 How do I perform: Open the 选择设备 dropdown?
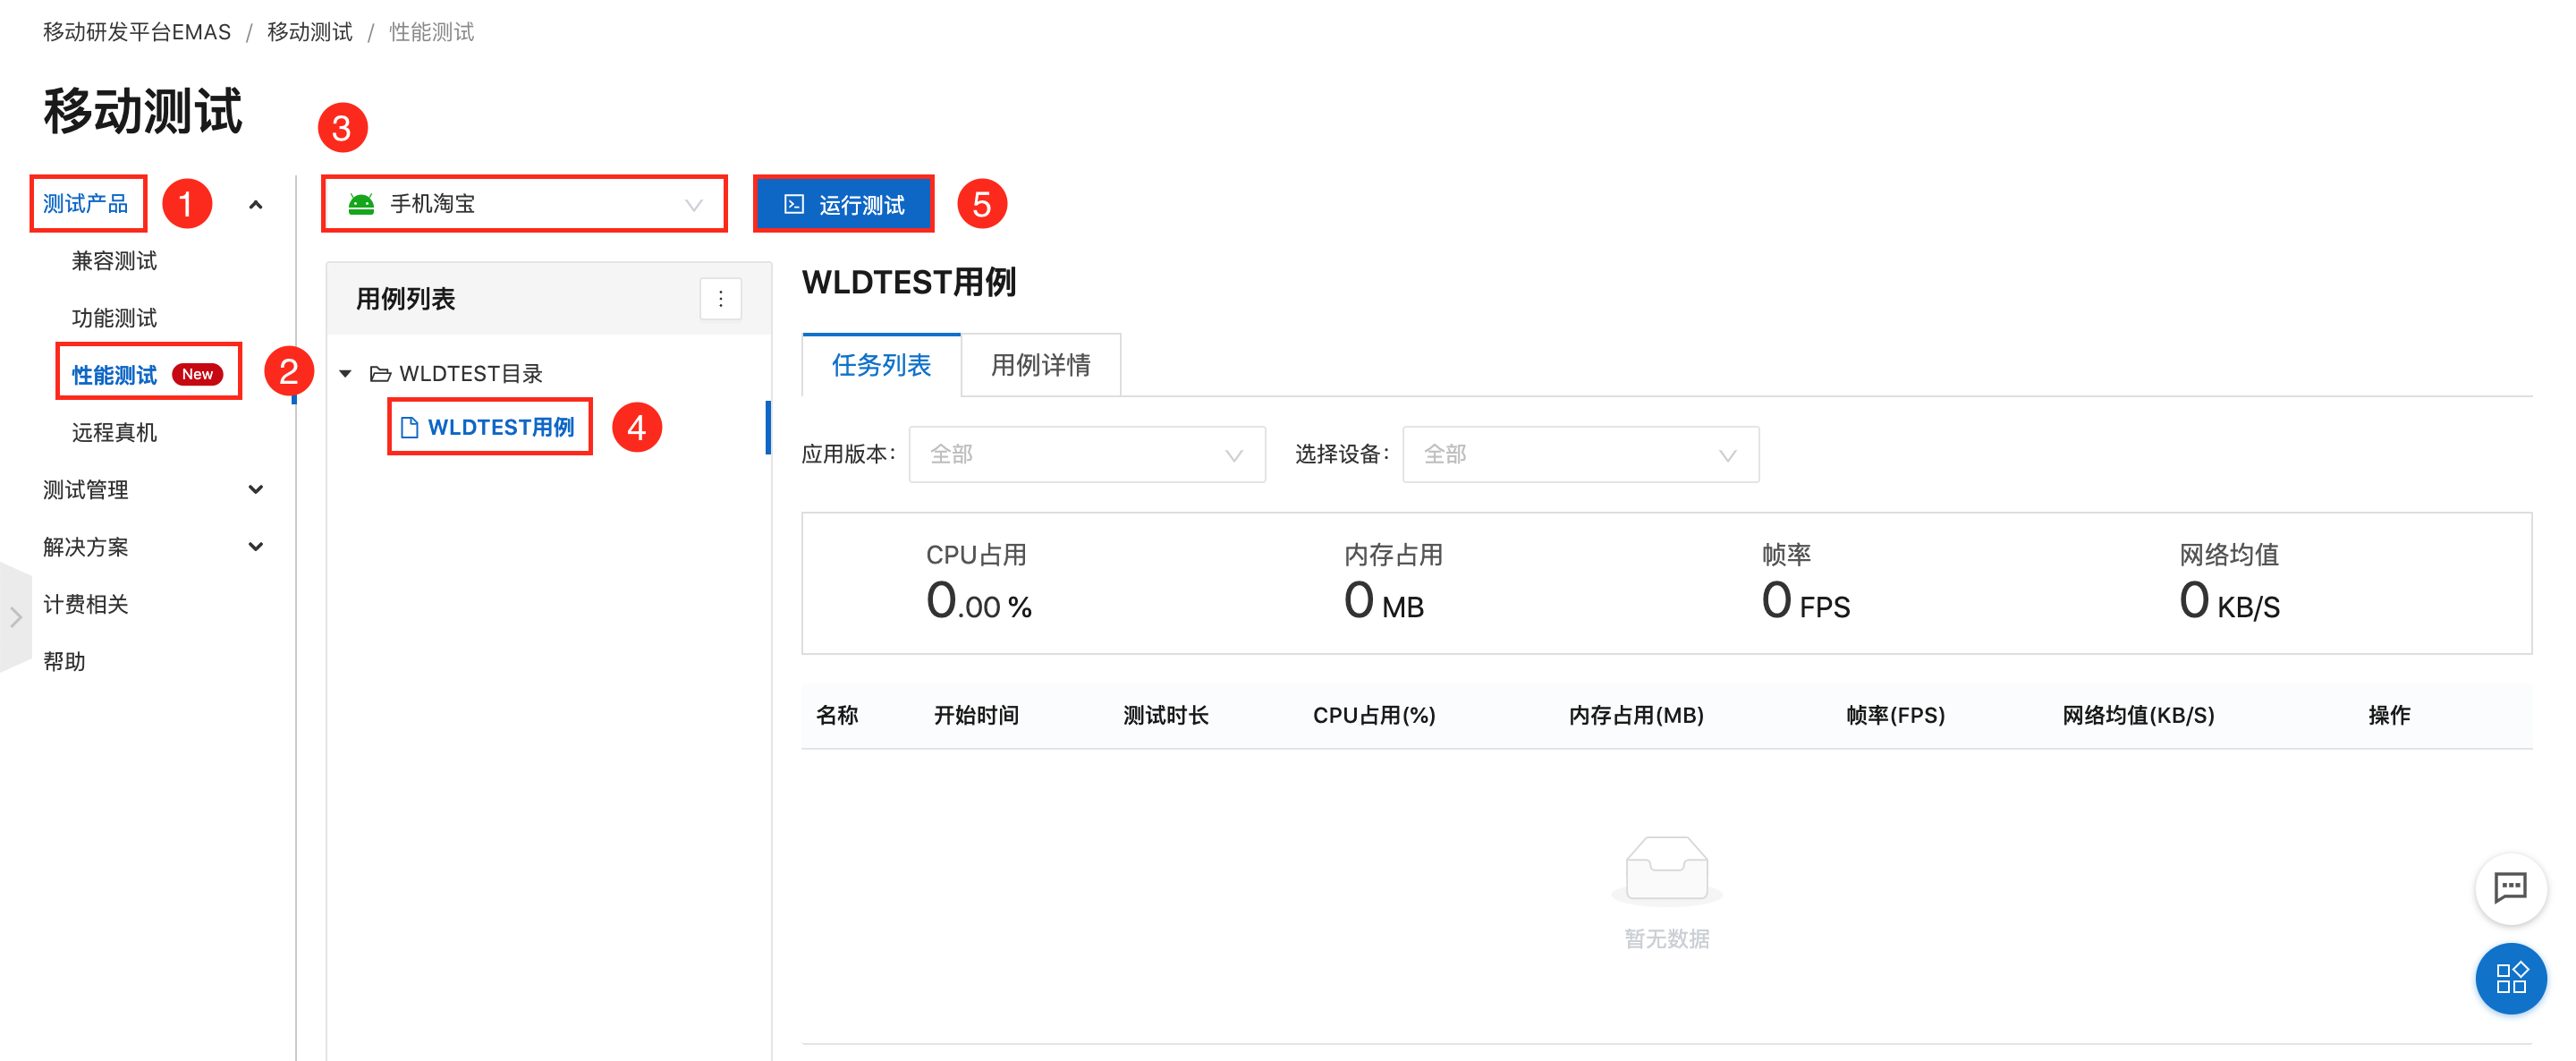click(x=1580, y=455)
